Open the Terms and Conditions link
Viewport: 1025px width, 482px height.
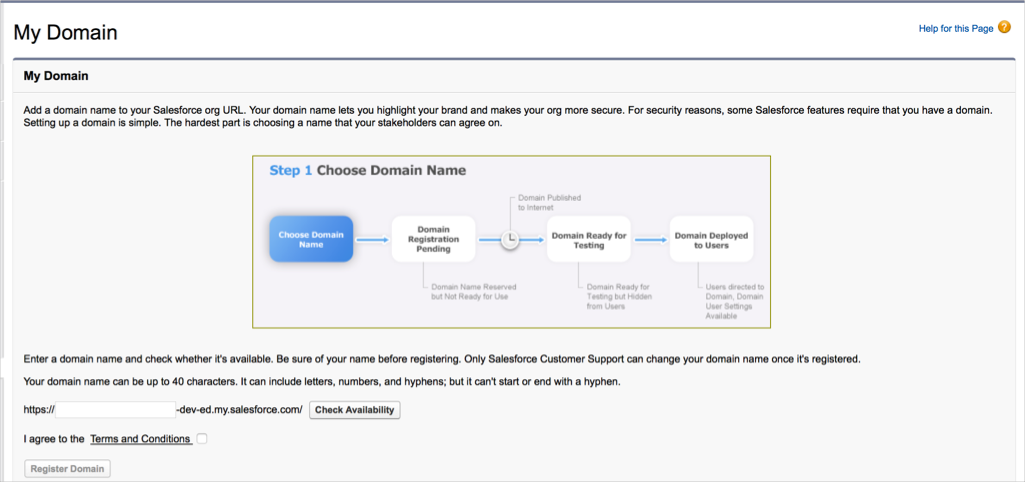(140, 439)
